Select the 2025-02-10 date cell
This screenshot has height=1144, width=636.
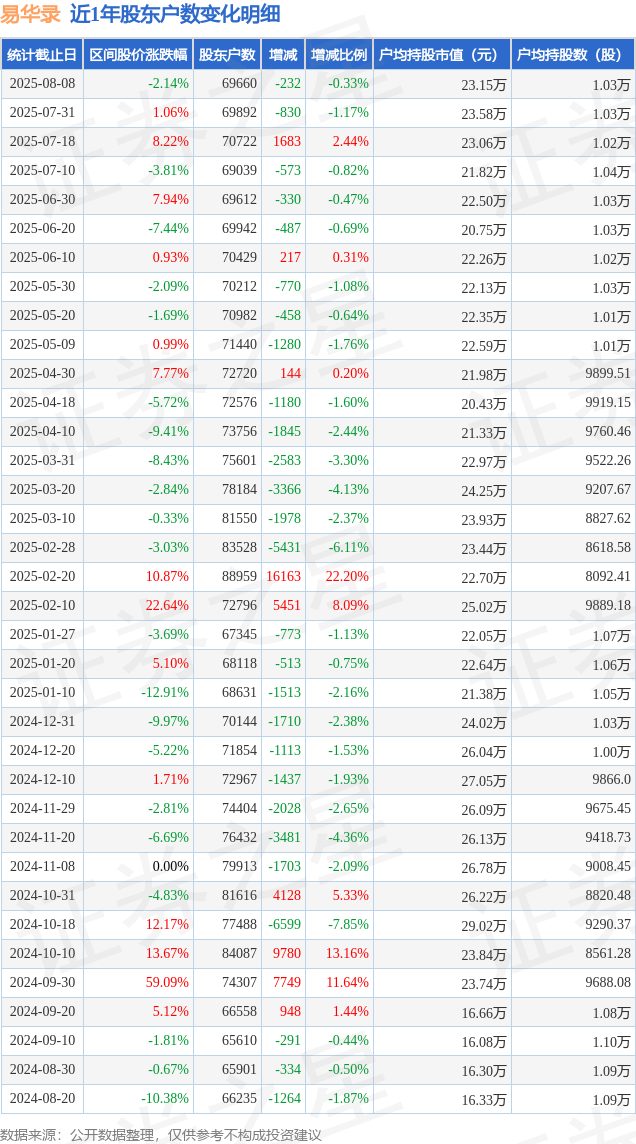[42, 606]
